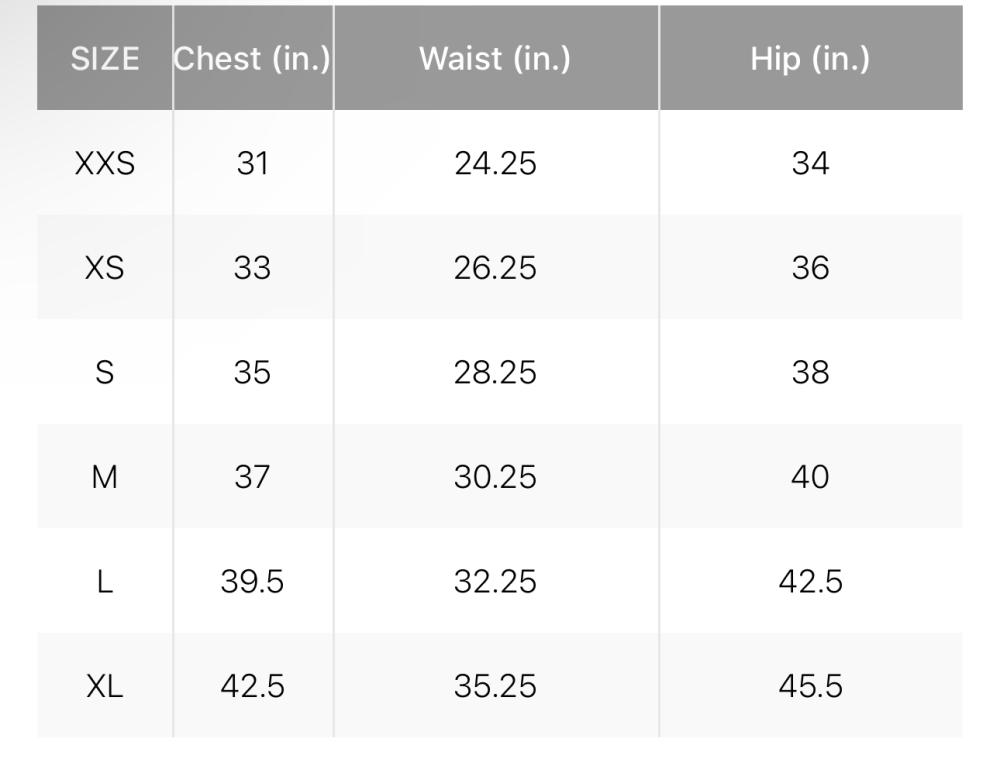
Task: Click hip value 38
Action: click(810, 372)
